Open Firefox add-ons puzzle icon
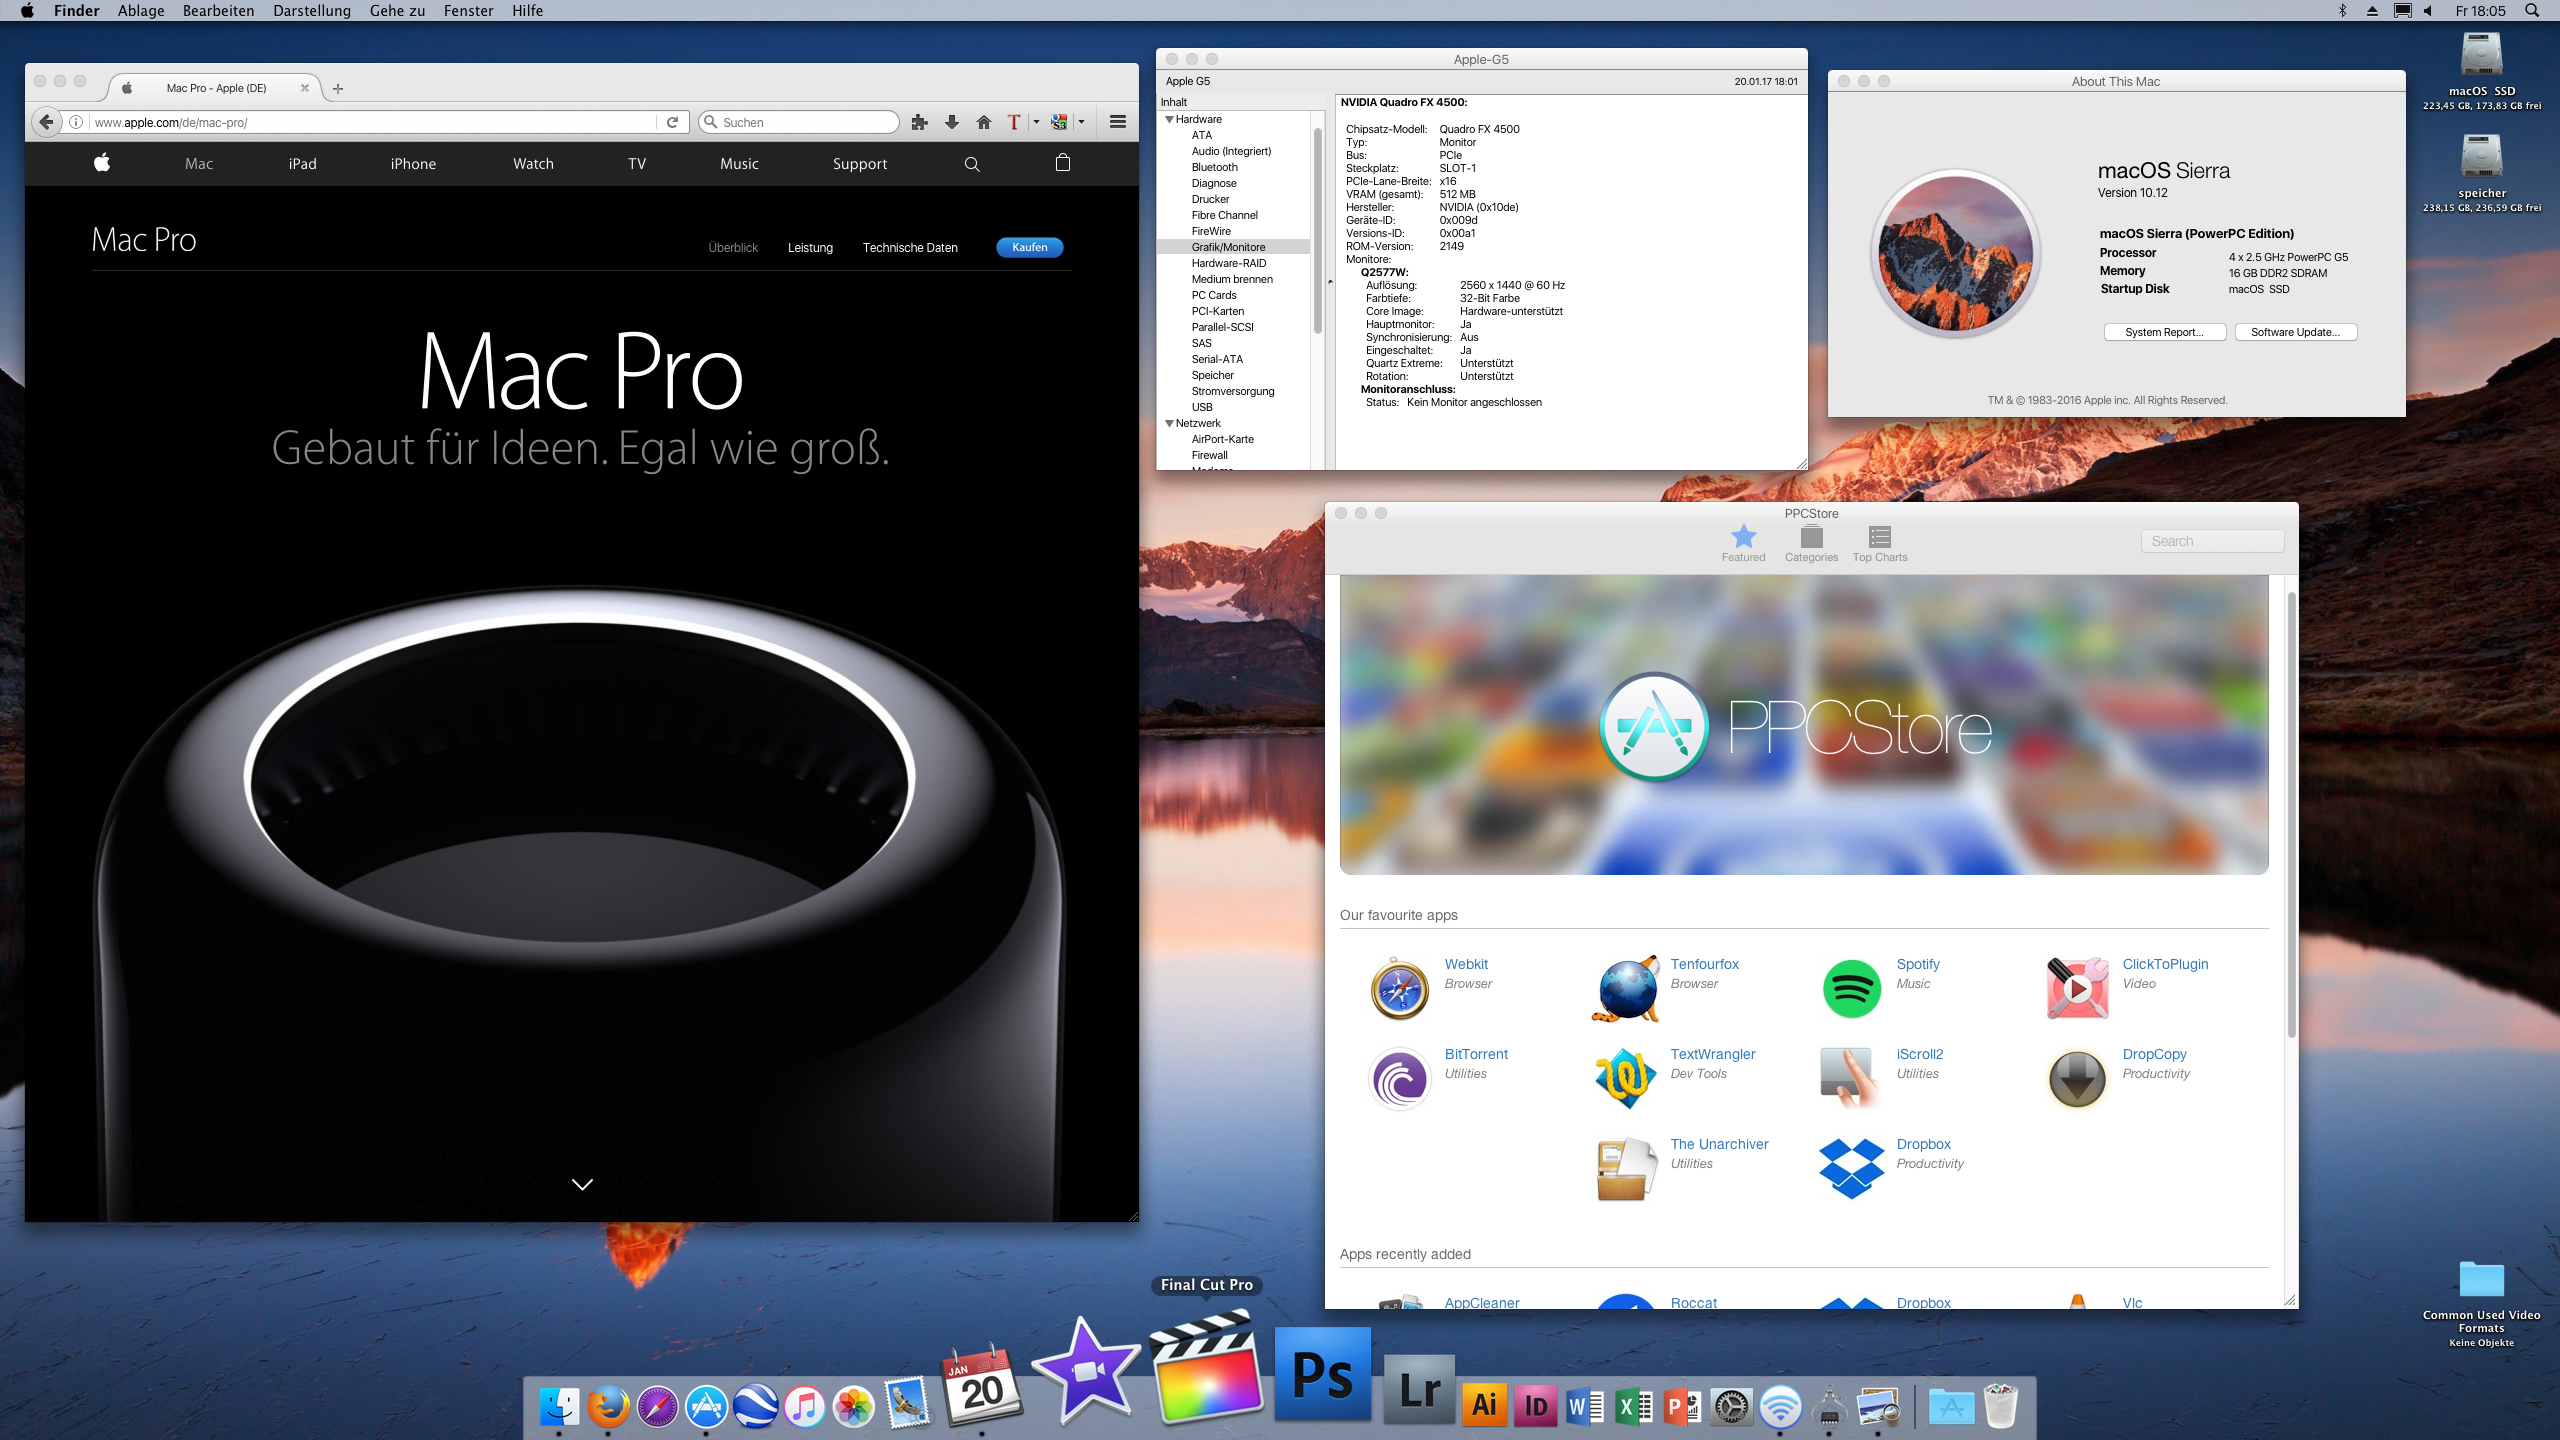The height and width of the screenshot is (1440, 2560). click(x=920, y=122)
